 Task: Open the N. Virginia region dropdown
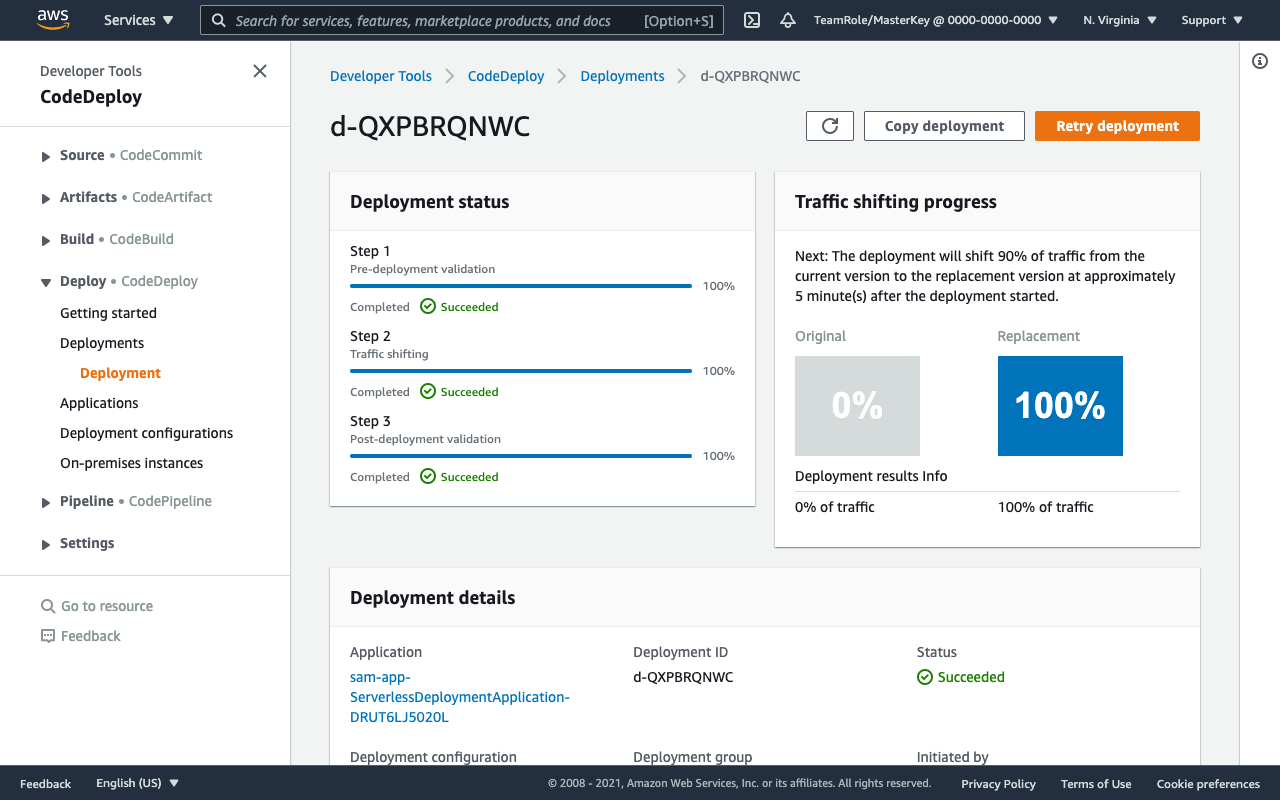(1120, 20)
